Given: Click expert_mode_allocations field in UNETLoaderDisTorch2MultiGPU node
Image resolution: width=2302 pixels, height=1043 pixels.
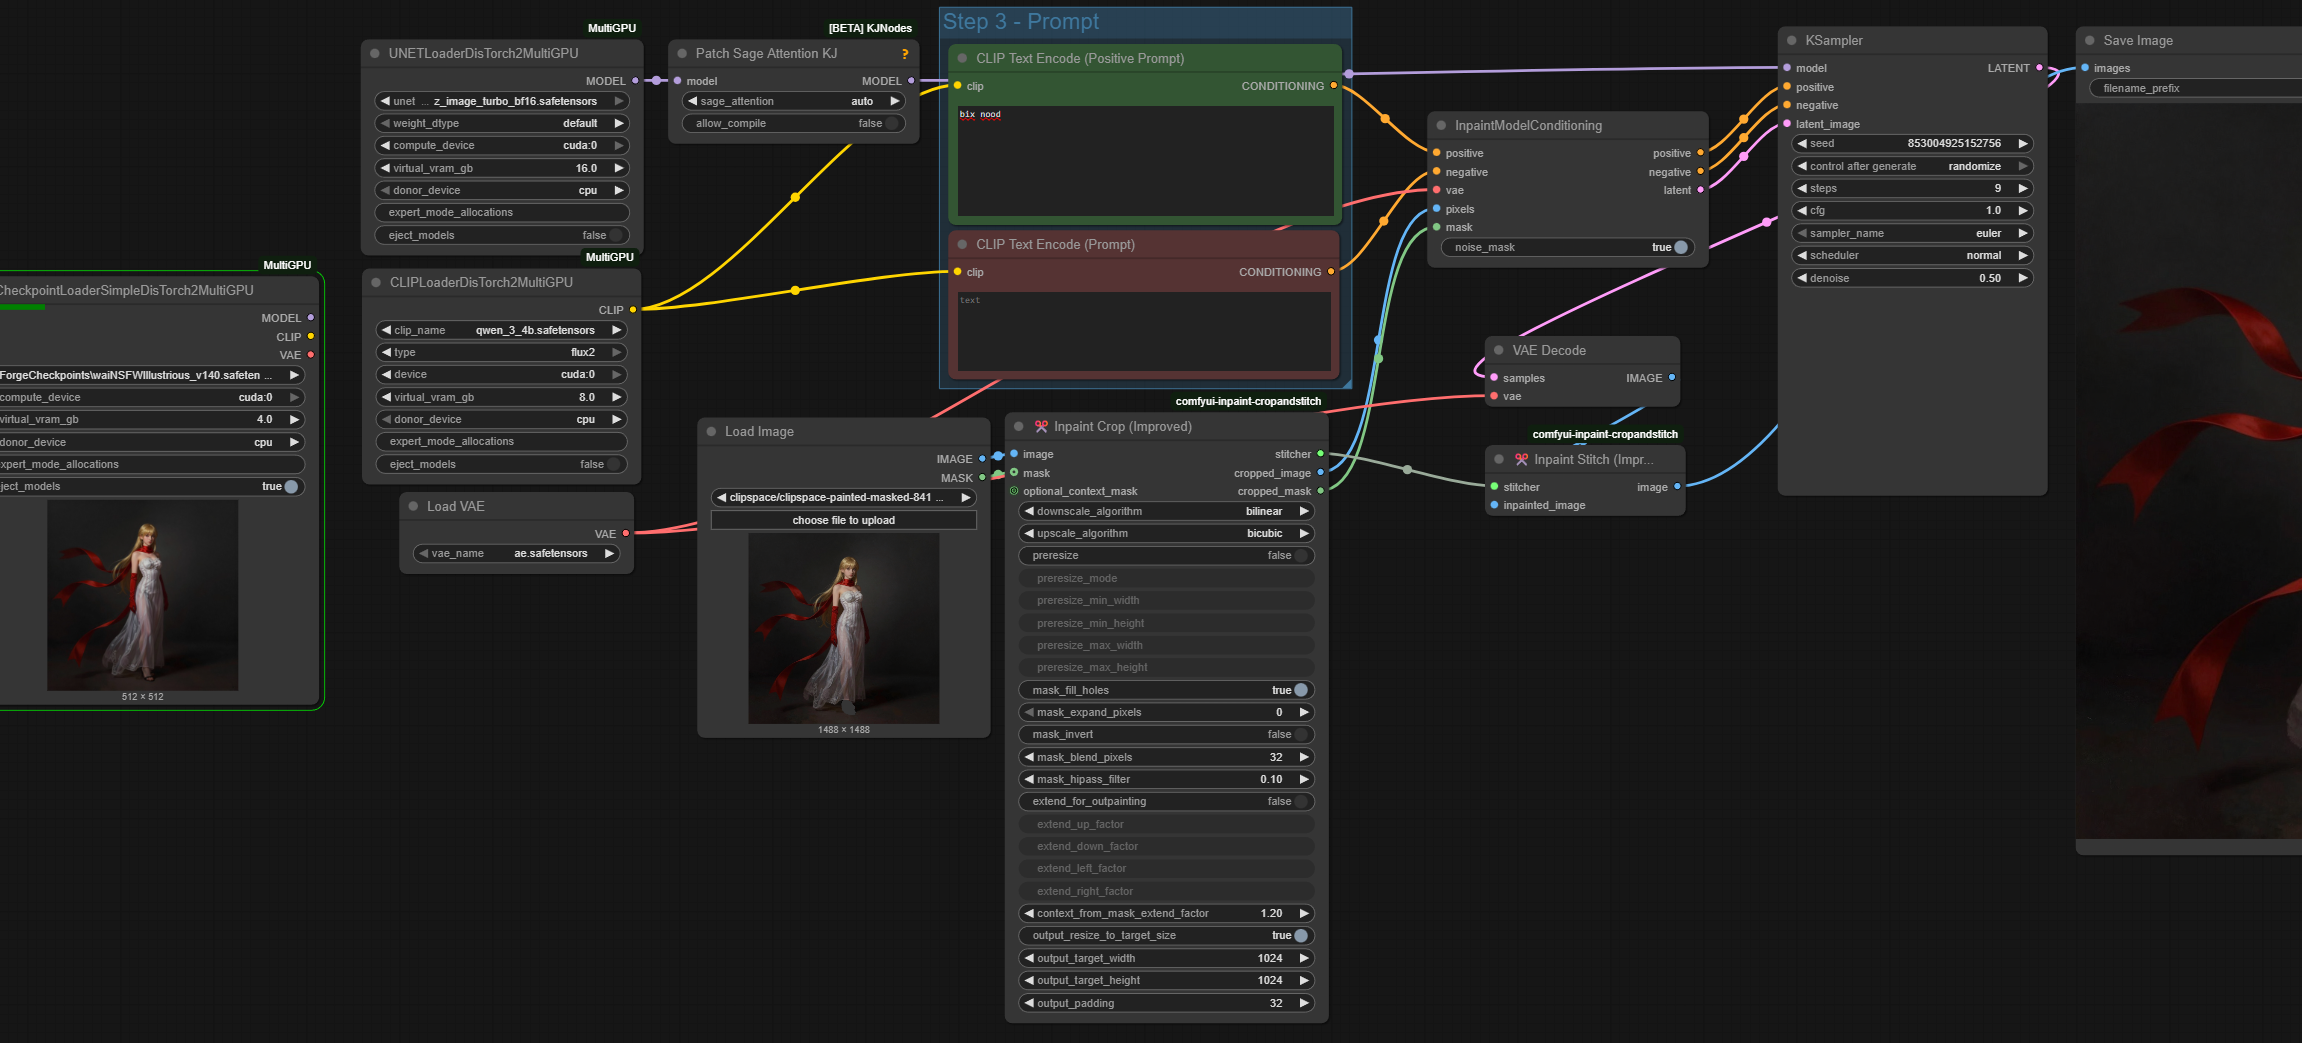Looking at the screenshot, I should (x=502, y=213).
